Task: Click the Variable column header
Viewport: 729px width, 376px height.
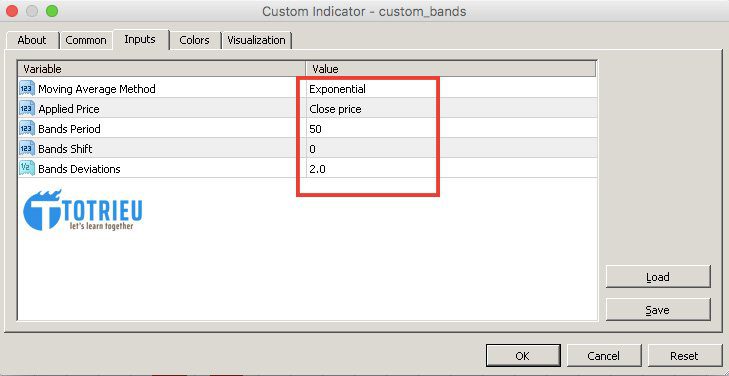Action: pyautogui.click(x=162, y=69)
